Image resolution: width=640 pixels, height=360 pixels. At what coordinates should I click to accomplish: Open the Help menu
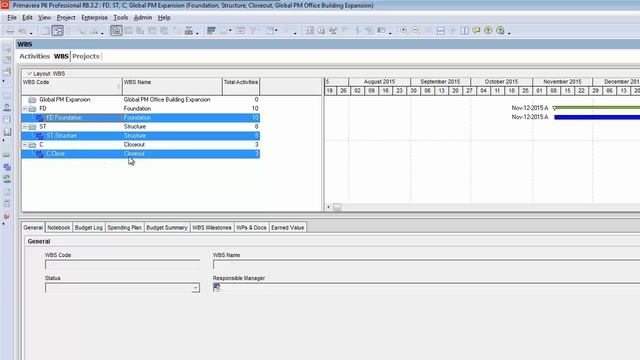(164, 18)
